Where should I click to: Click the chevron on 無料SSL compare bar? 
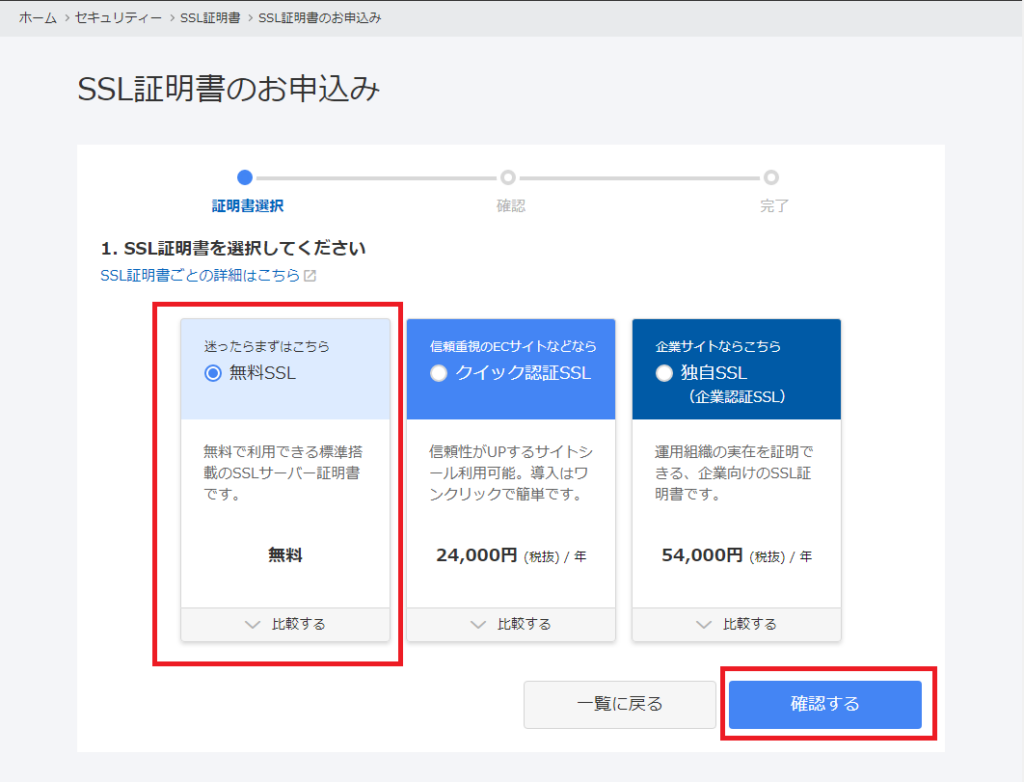(x=253, y=623)
